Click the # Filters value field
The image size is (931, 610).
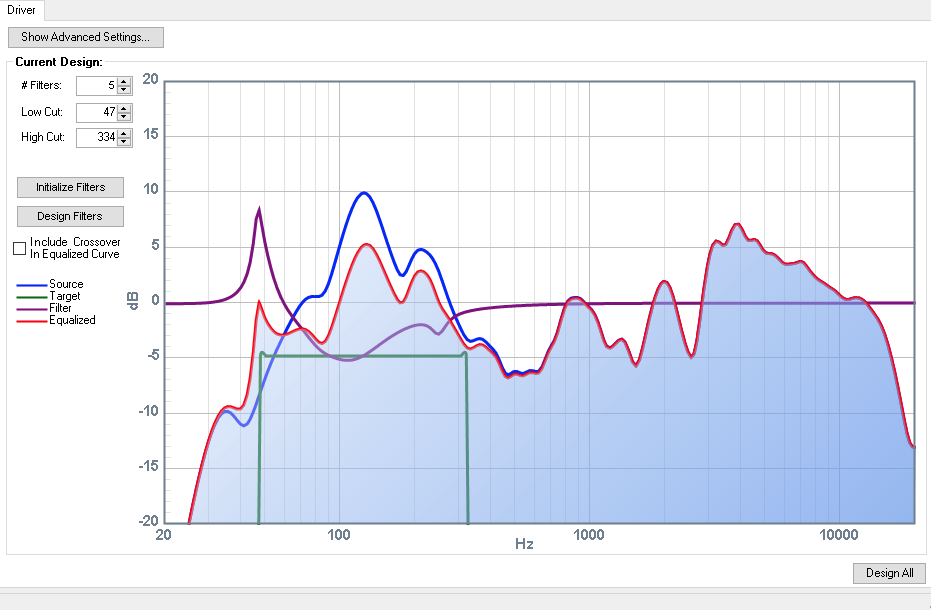(x=96, y=86)
